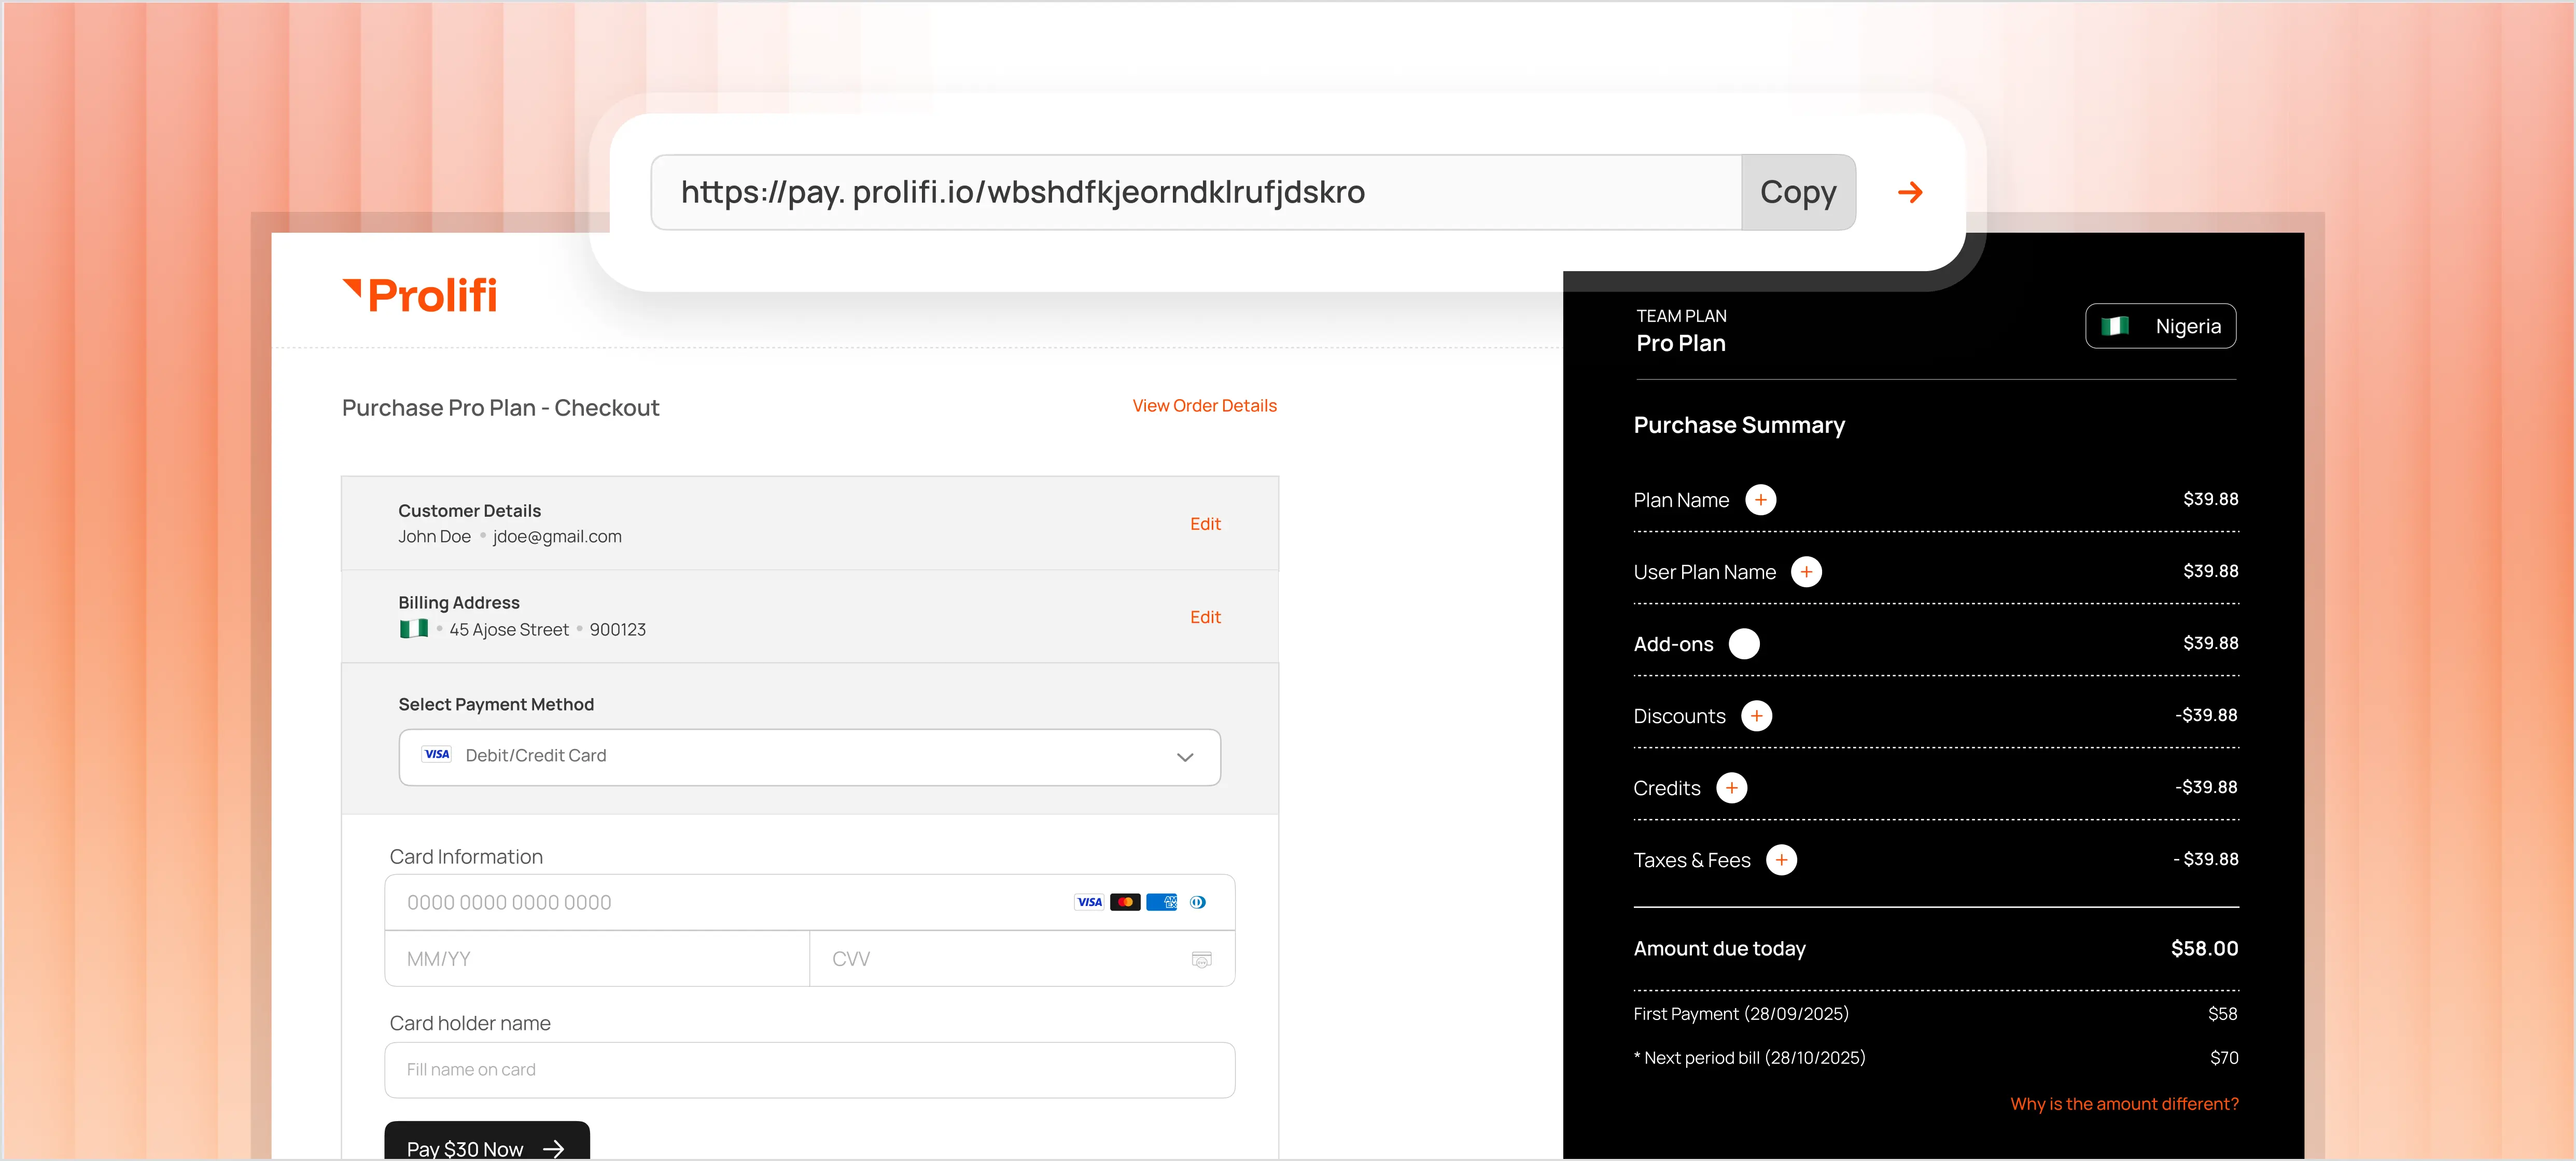Toggle the Add-ons selection circle
Screen dimensions: 2576x1161
(1746, 644)
